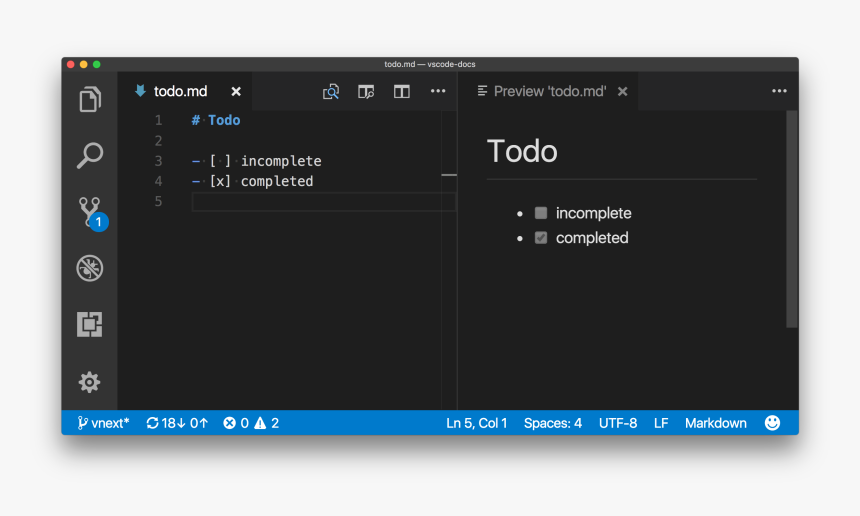
Task: Open the Explorer view in activity bar
Action: point(90,99)
